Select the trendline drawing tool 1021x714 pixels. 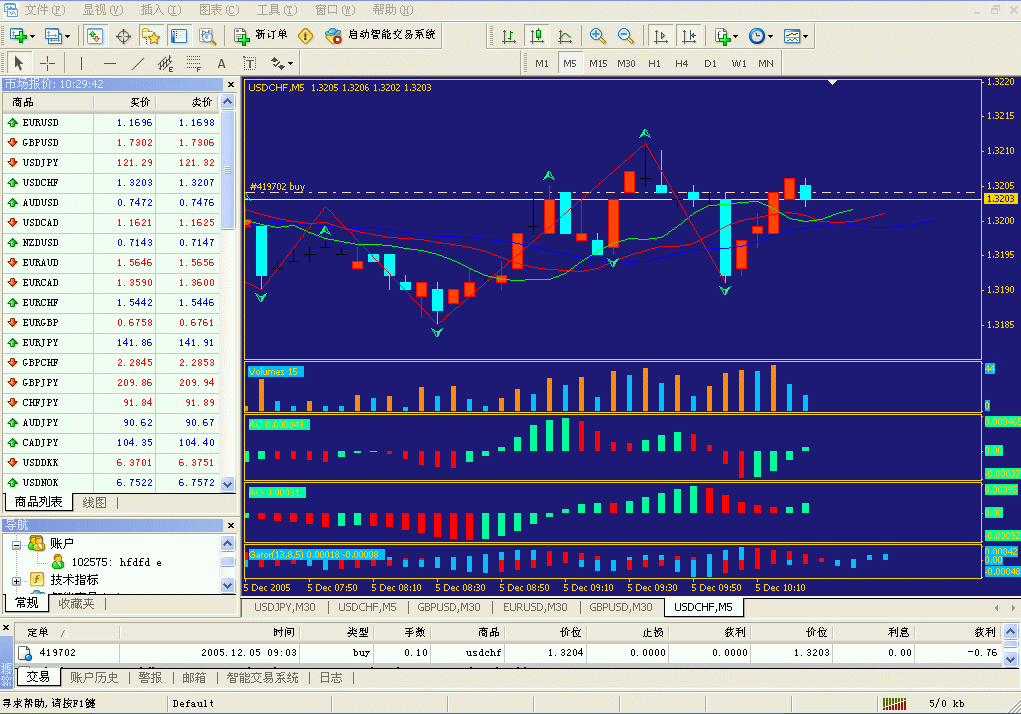coord(138,63)
